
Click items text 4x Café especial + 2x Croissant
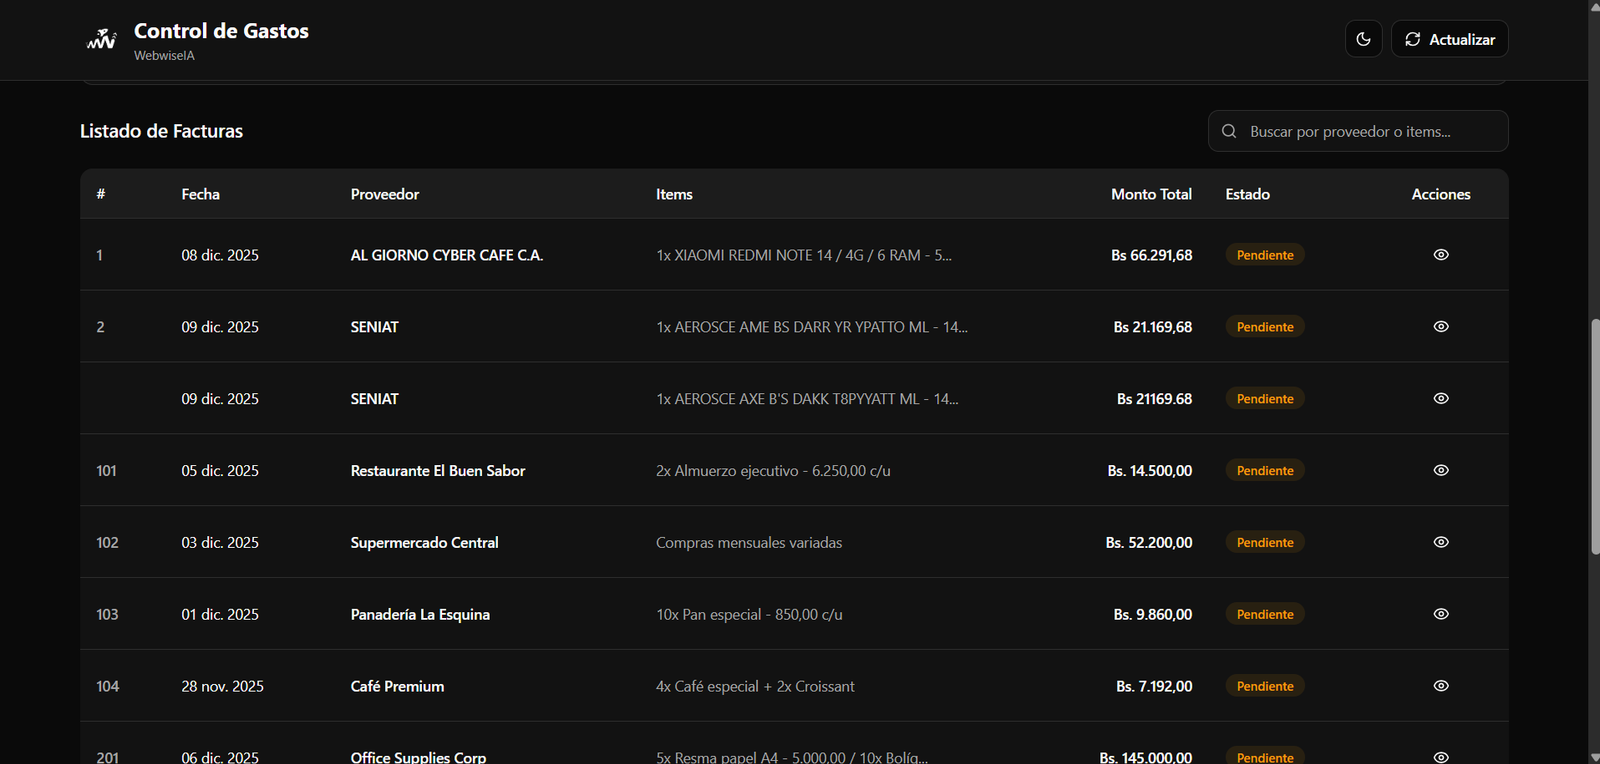pos(755,687)
